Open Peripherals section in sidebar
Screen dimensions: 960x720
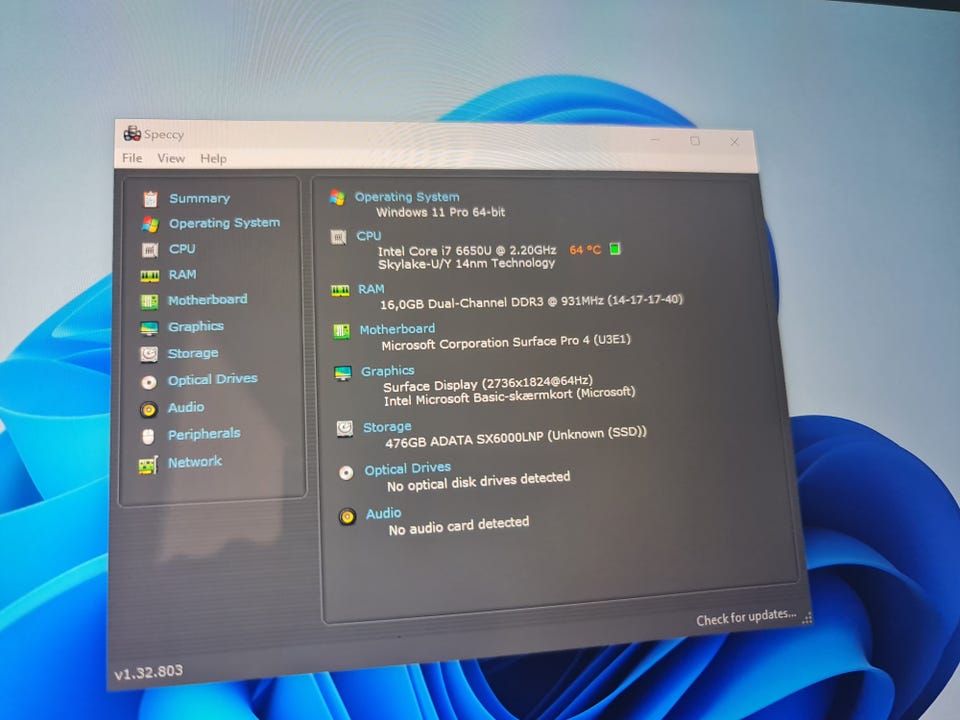204,434
